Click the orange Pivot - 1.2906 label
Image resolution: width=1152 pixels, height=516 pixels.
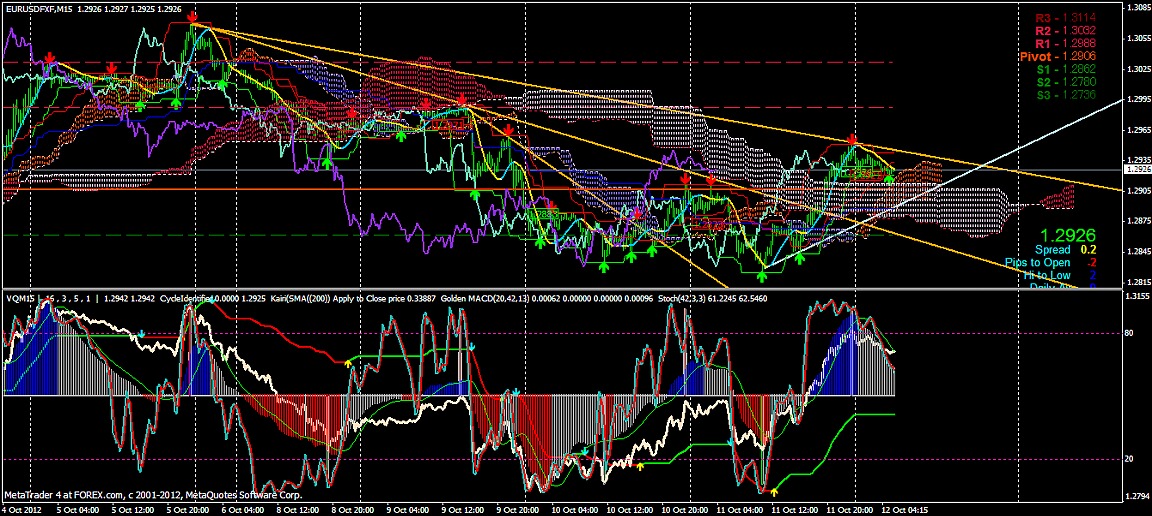tap(1058, 57)
